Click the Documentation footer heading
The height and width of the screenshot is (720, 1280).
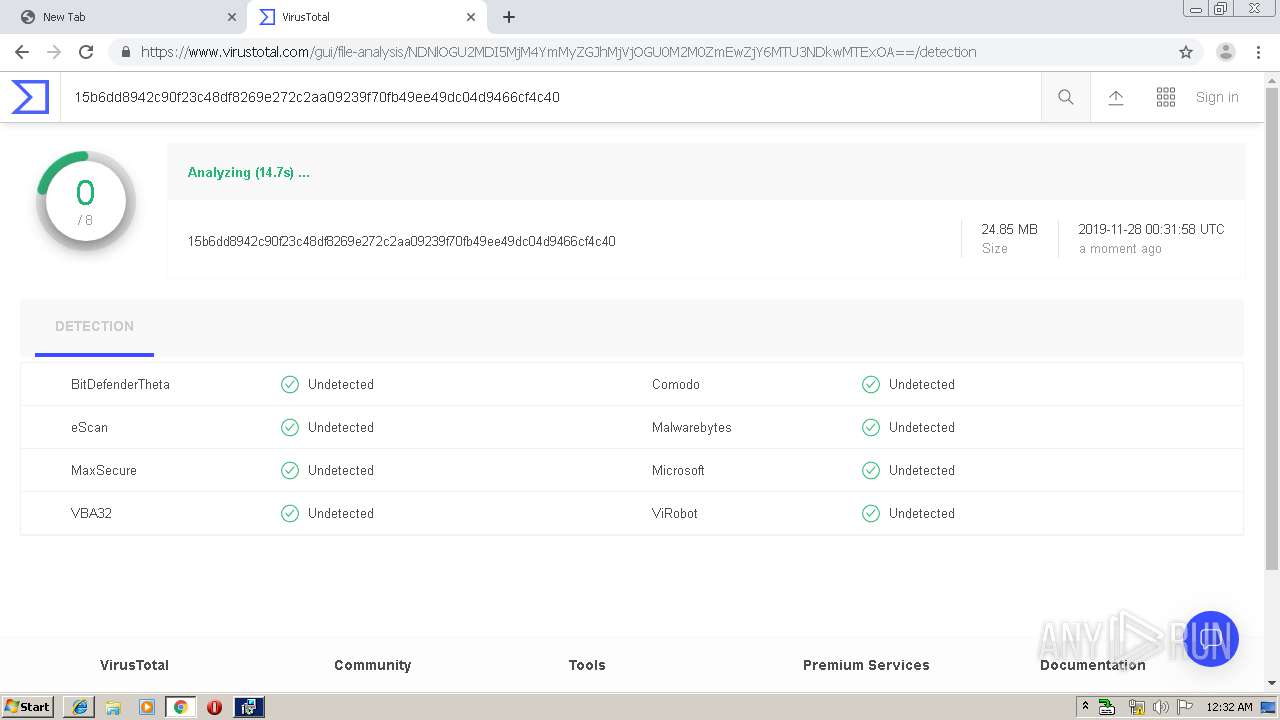(x=1092, y=665)
